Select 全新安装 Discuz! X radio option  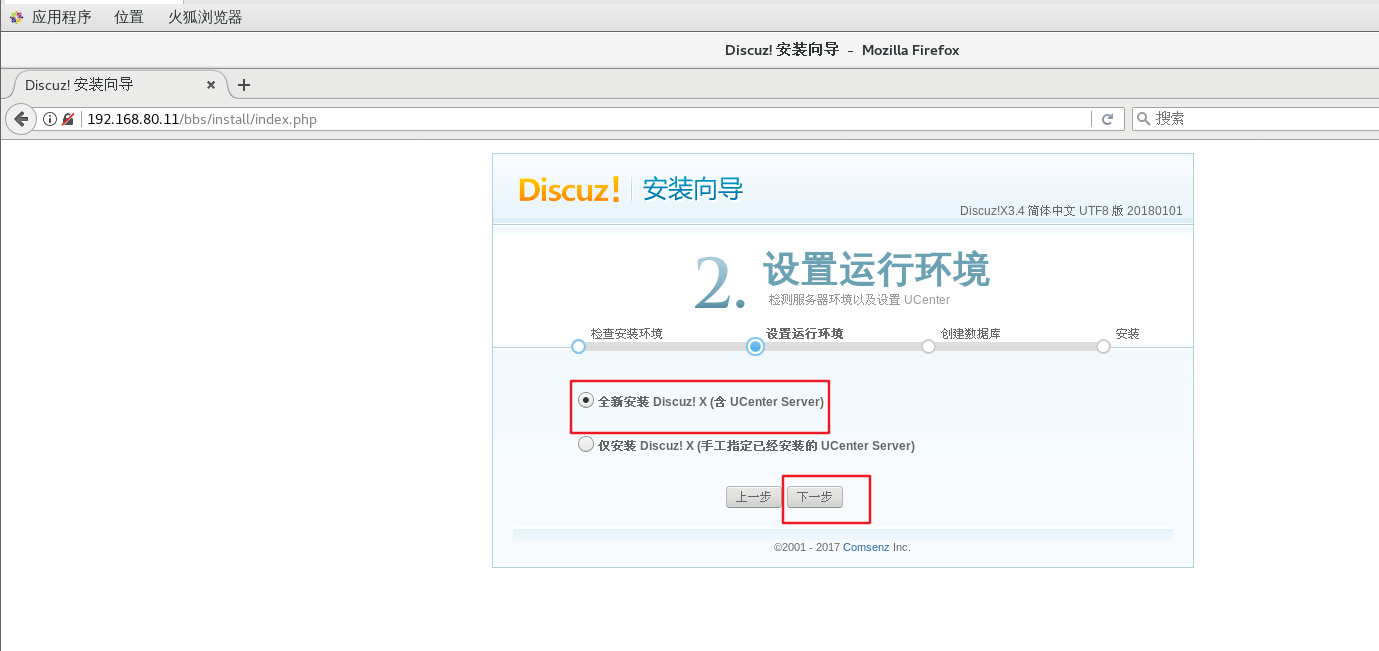click(586, 400)
